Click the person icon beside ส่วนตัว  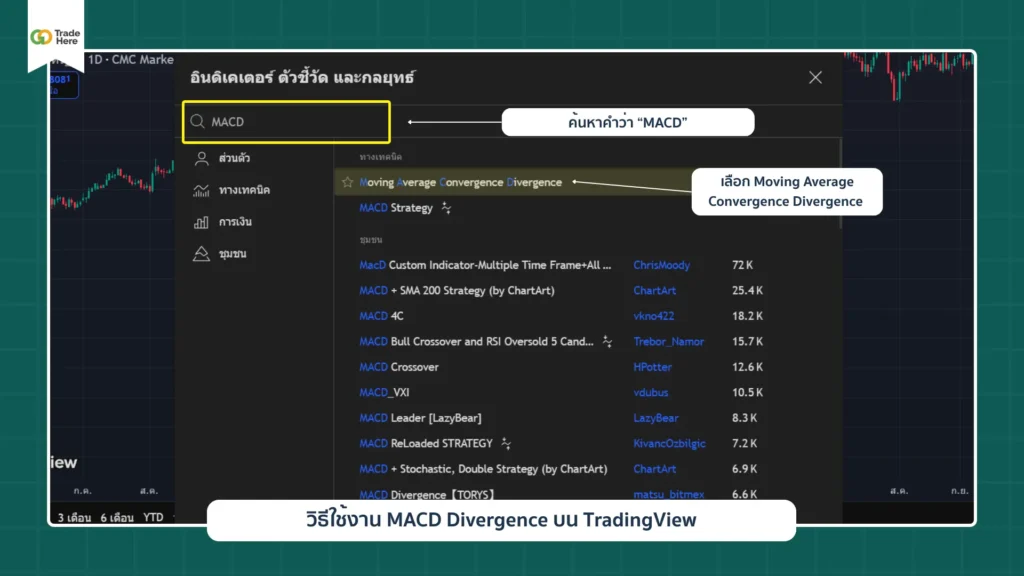tap(201, 158)
